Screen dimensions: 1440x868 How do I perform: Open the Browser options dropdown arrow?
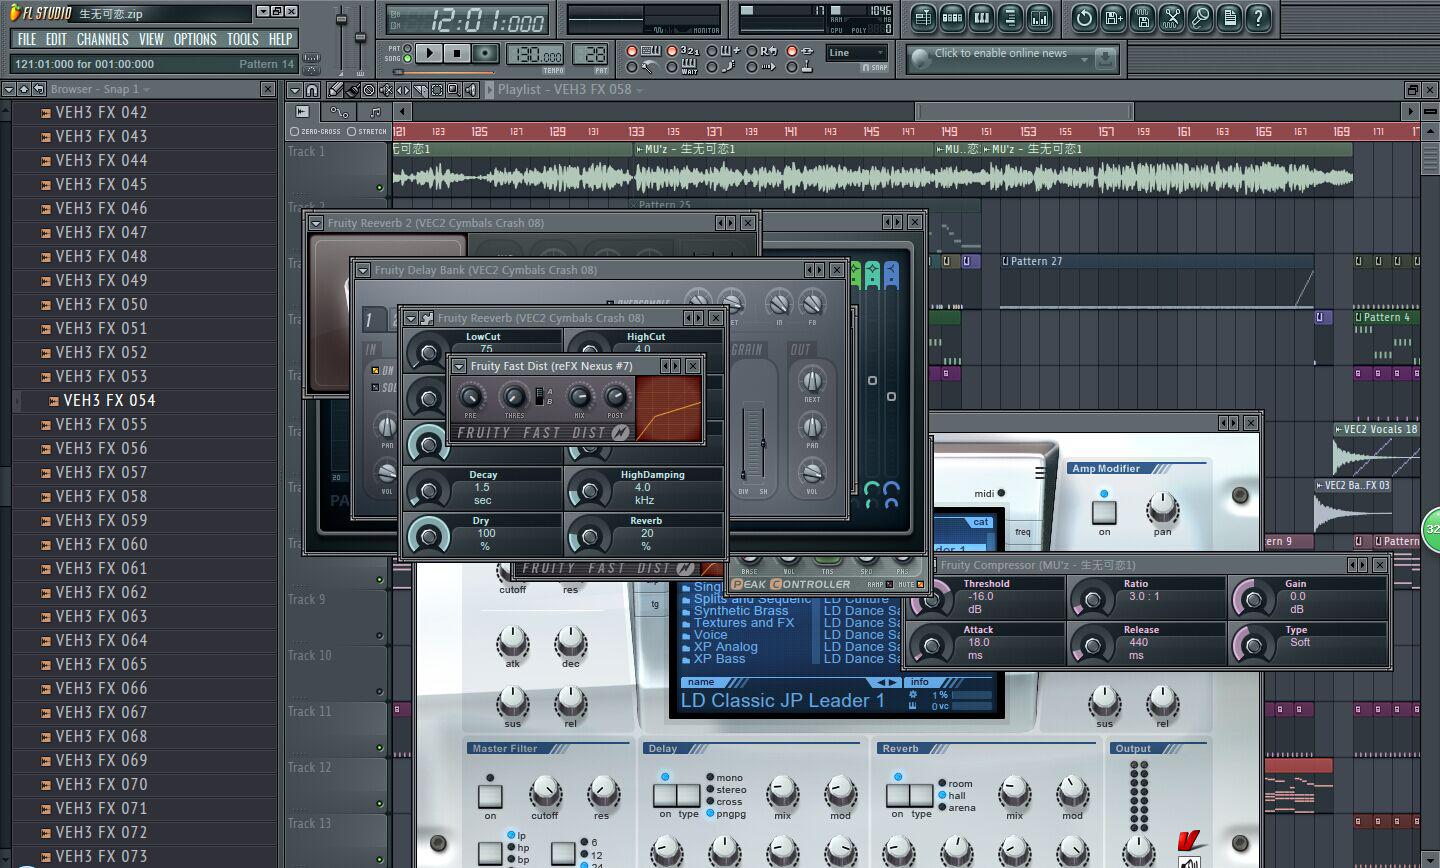pos(8,89)
